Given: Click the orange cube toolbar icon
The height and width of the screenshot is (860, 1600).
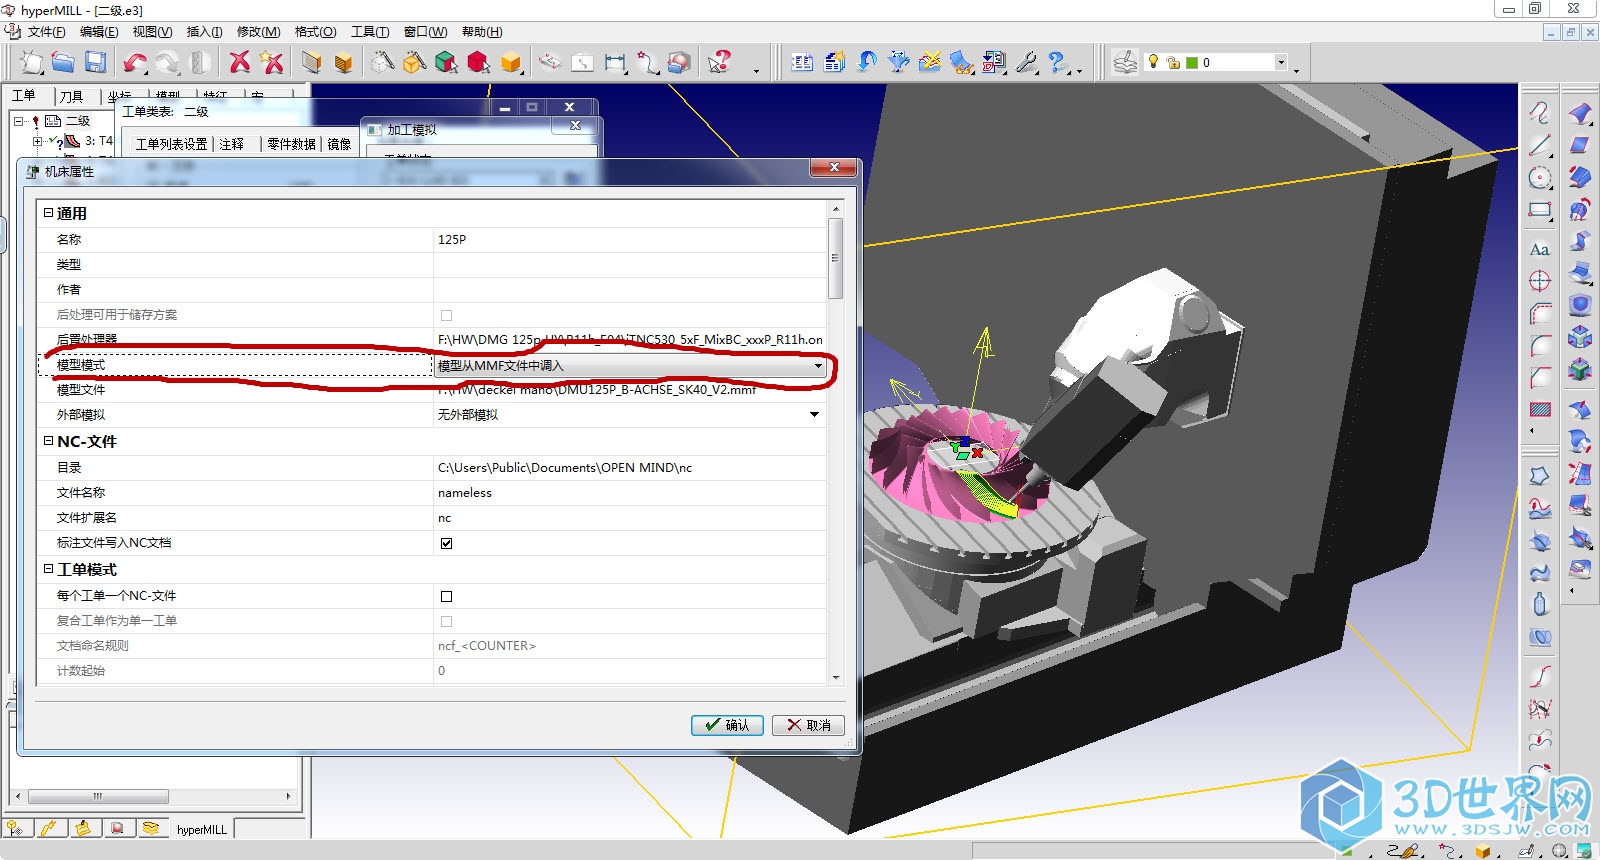Looking at the screenshot, I should point(511,62).
